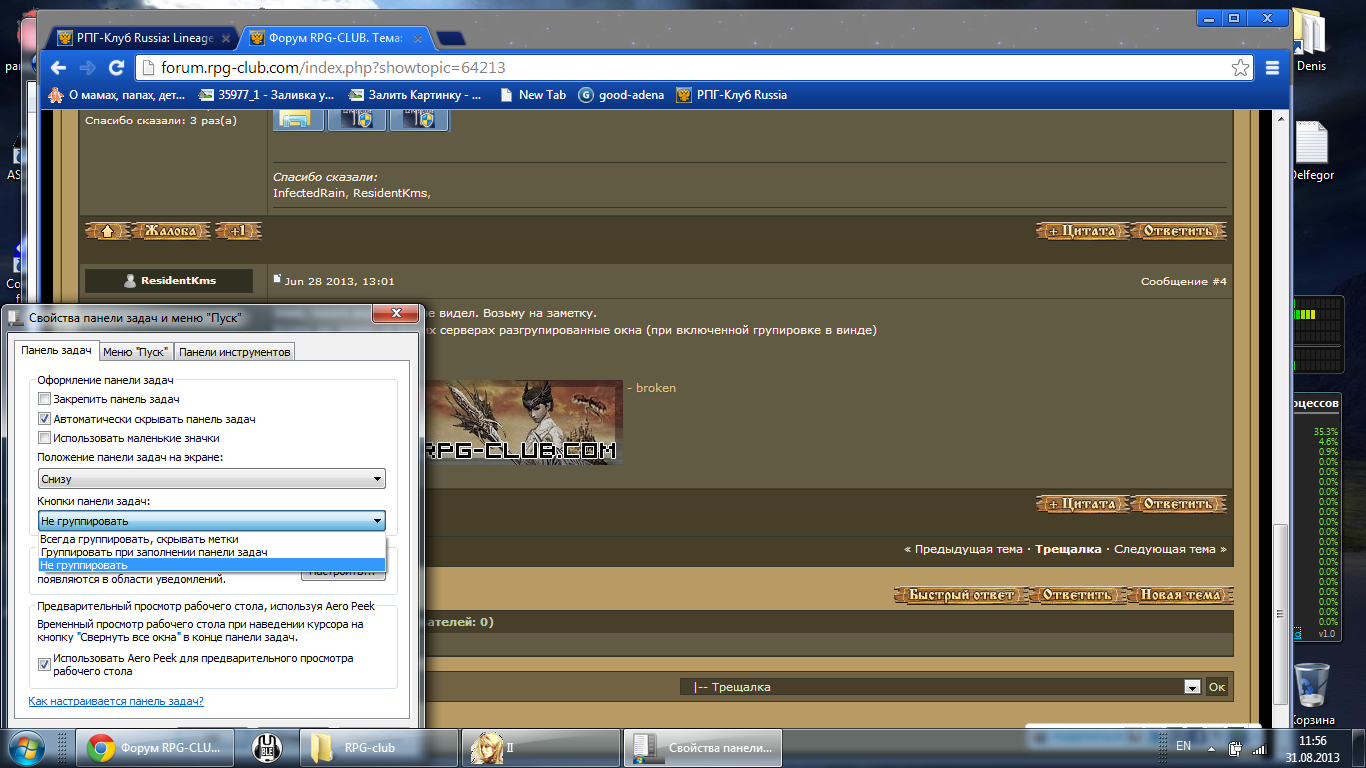The height and width of the screenshot is (768, 1366).
Task: Click ResidentKms user avatar icon
Action: [x=130, y=281]
